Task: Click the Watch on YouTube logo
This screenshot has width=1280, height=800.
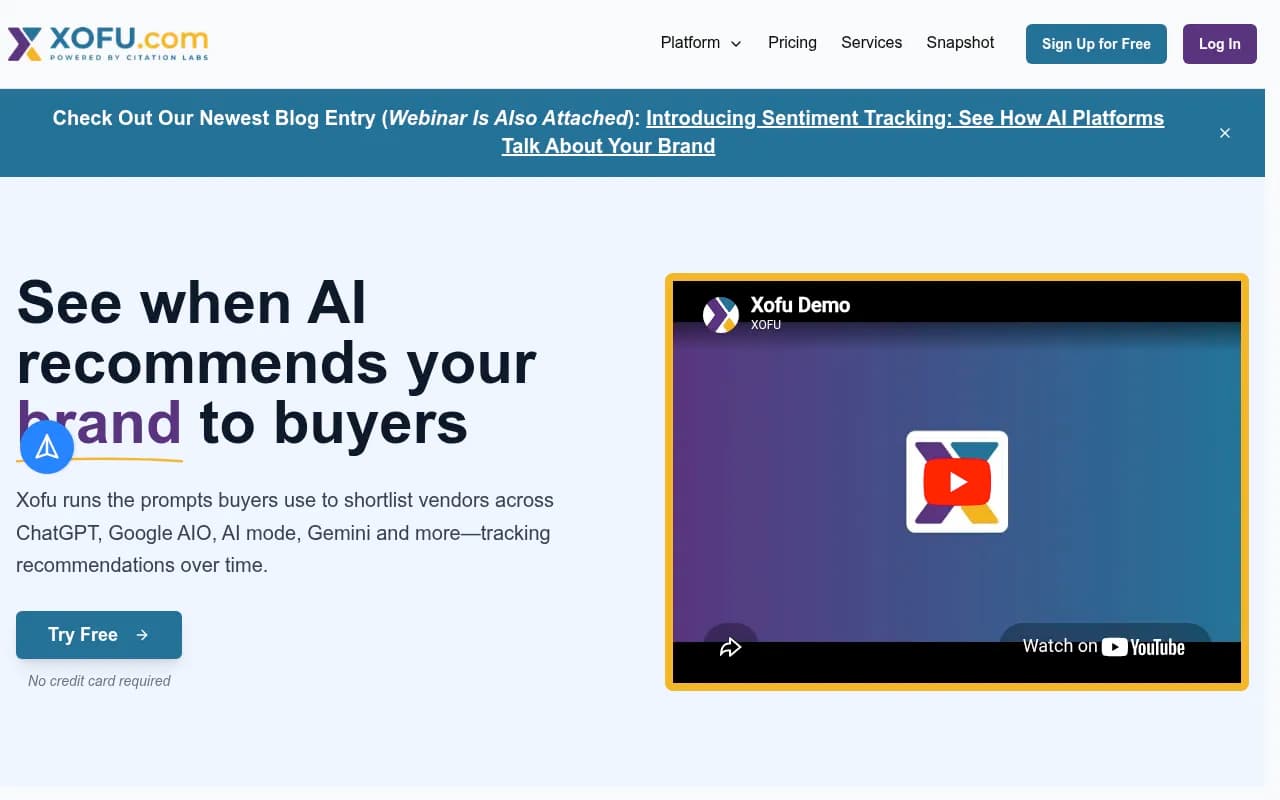Action: (x=1104, y=646)
